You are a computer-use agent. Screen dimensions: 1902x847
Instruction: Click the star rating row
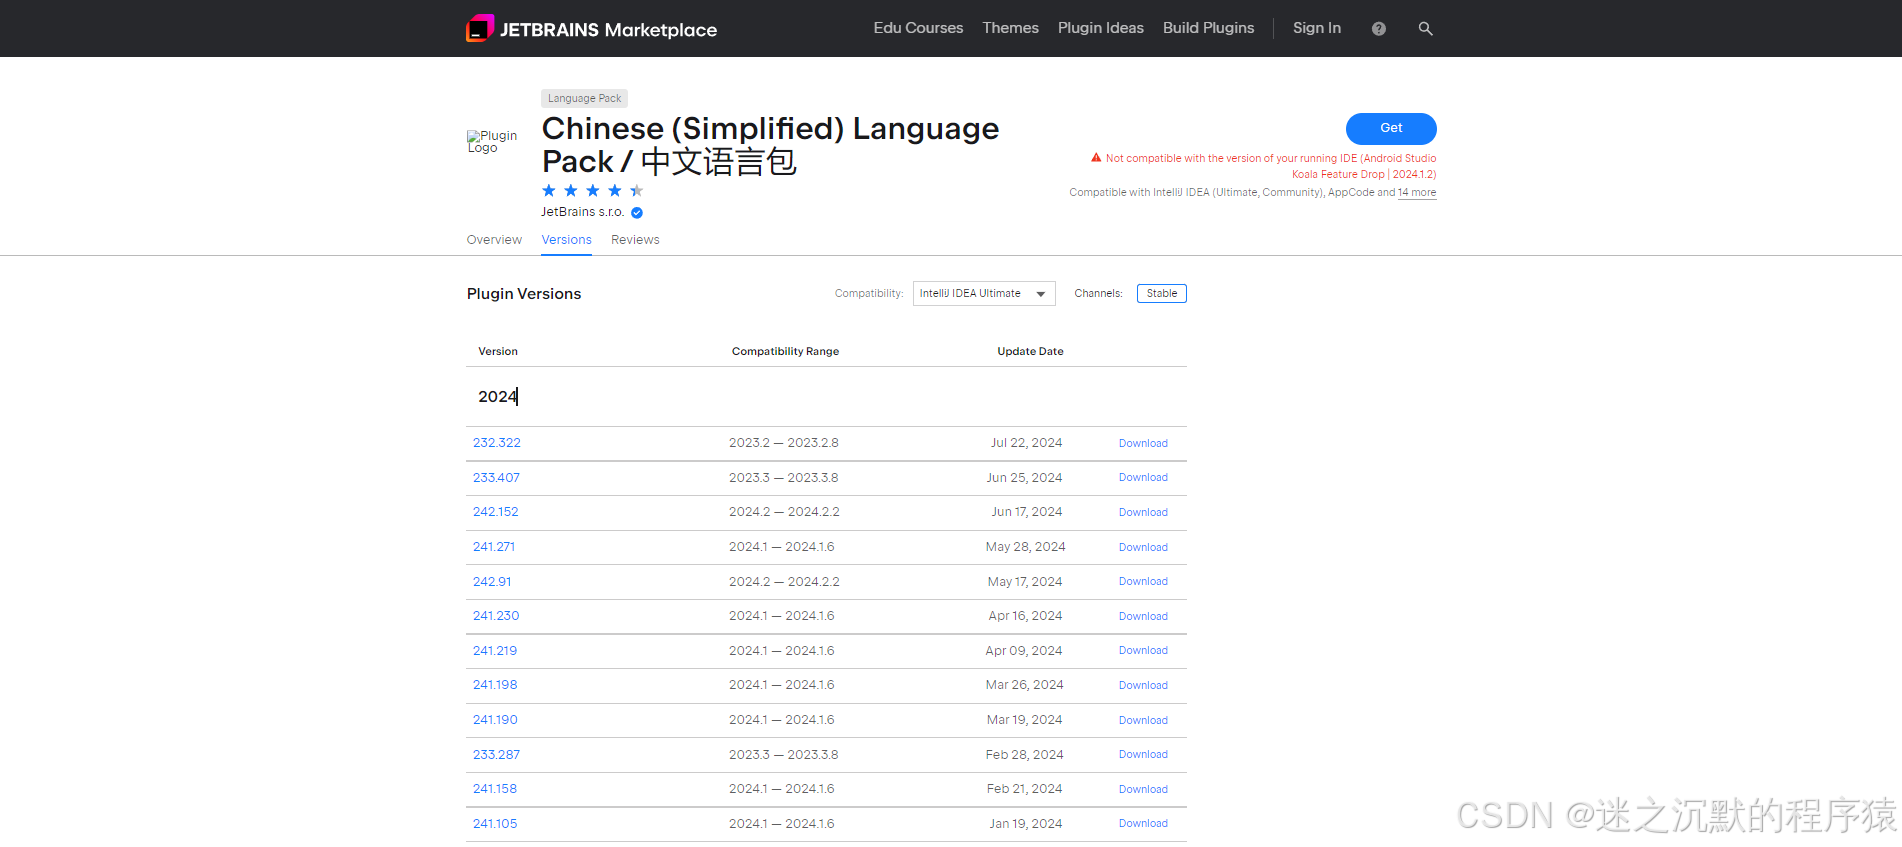tap(592, 191)
